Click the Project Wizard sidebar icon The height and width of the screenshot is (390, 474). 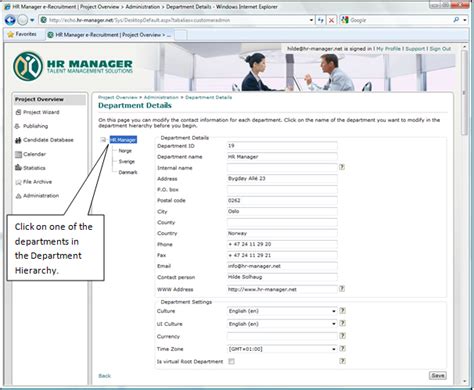(x=18, y=112)
